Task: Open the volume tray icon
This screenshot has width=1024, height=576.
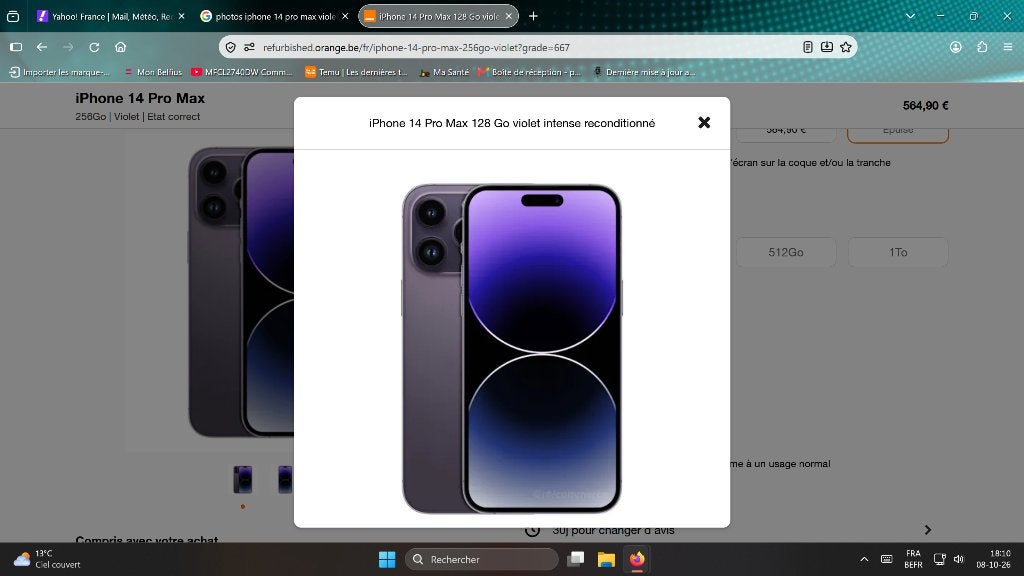Action: (959, 560)
